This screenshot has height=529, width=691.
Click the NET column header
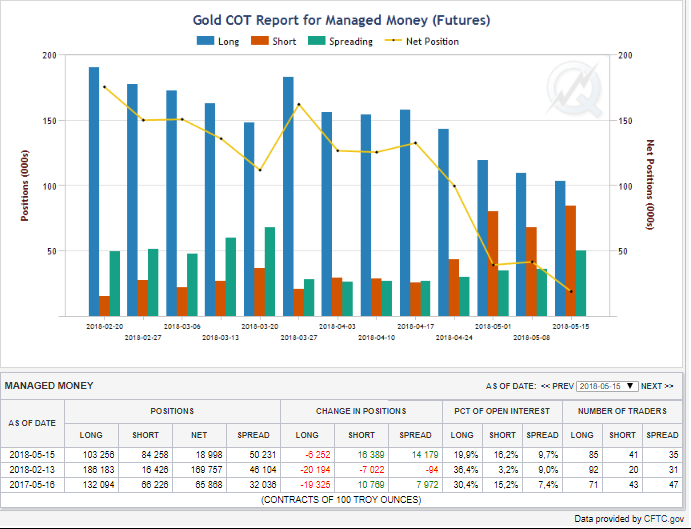199,435
